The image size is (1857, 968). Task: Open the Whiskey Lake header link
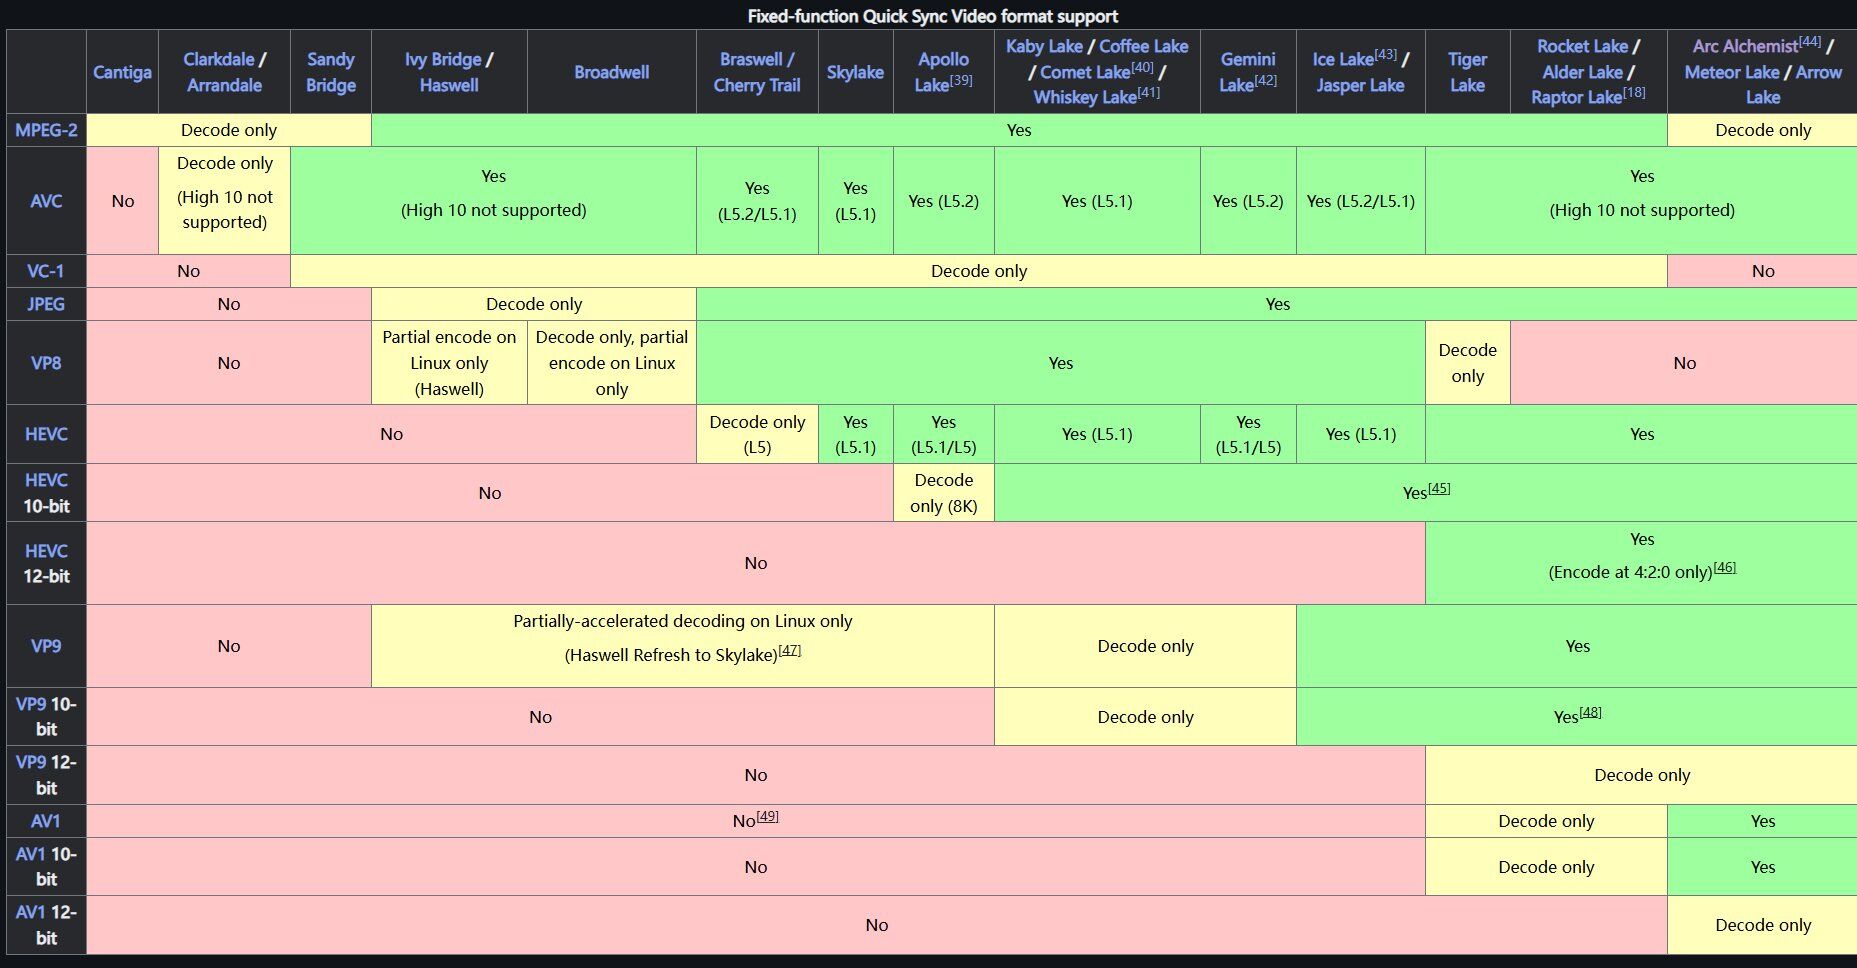pyautogui.click(x=1085, y=97)
